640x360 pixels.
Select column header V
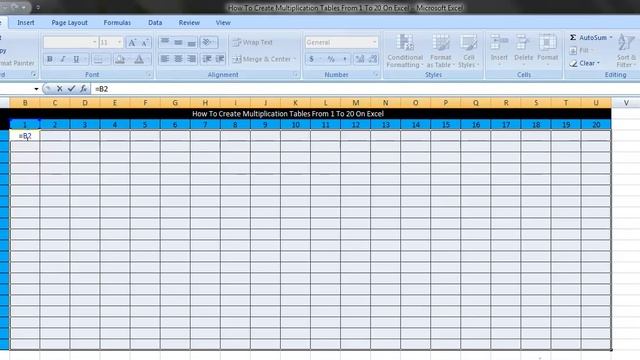[626, 103]
